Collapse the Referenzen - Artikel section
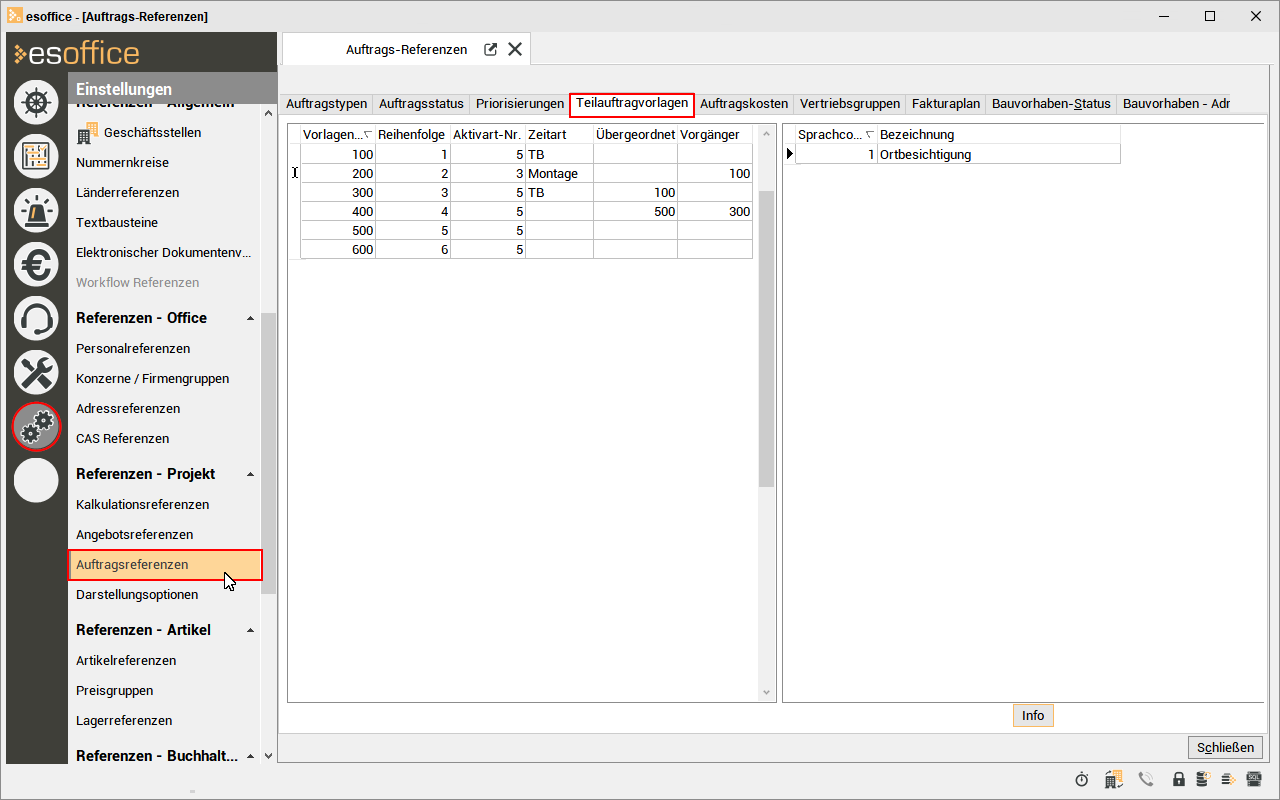 tap(250, 630)
